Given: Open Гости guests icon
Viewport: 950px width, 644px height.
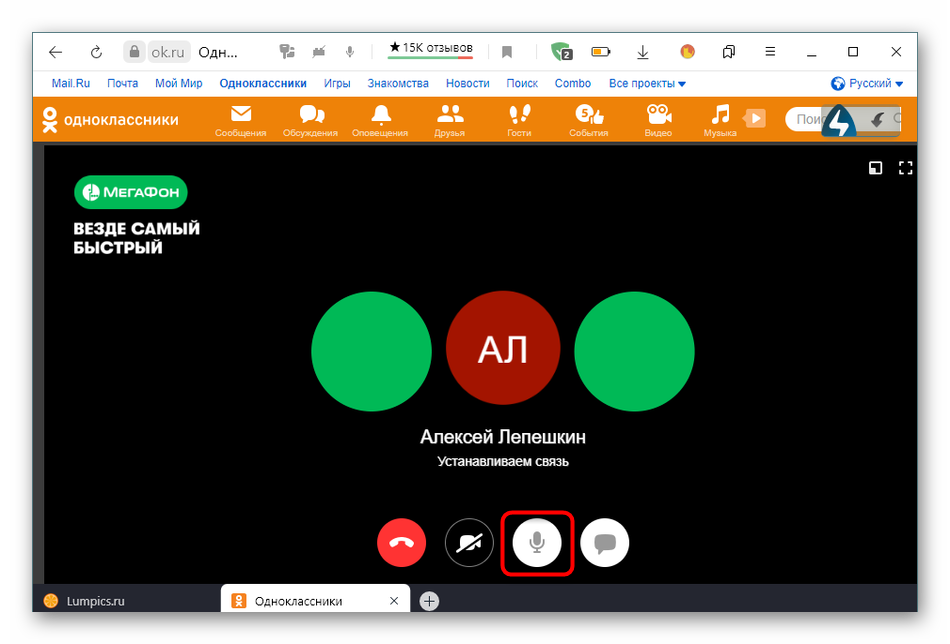Looking at the screenshot, I should pos(519,119).
